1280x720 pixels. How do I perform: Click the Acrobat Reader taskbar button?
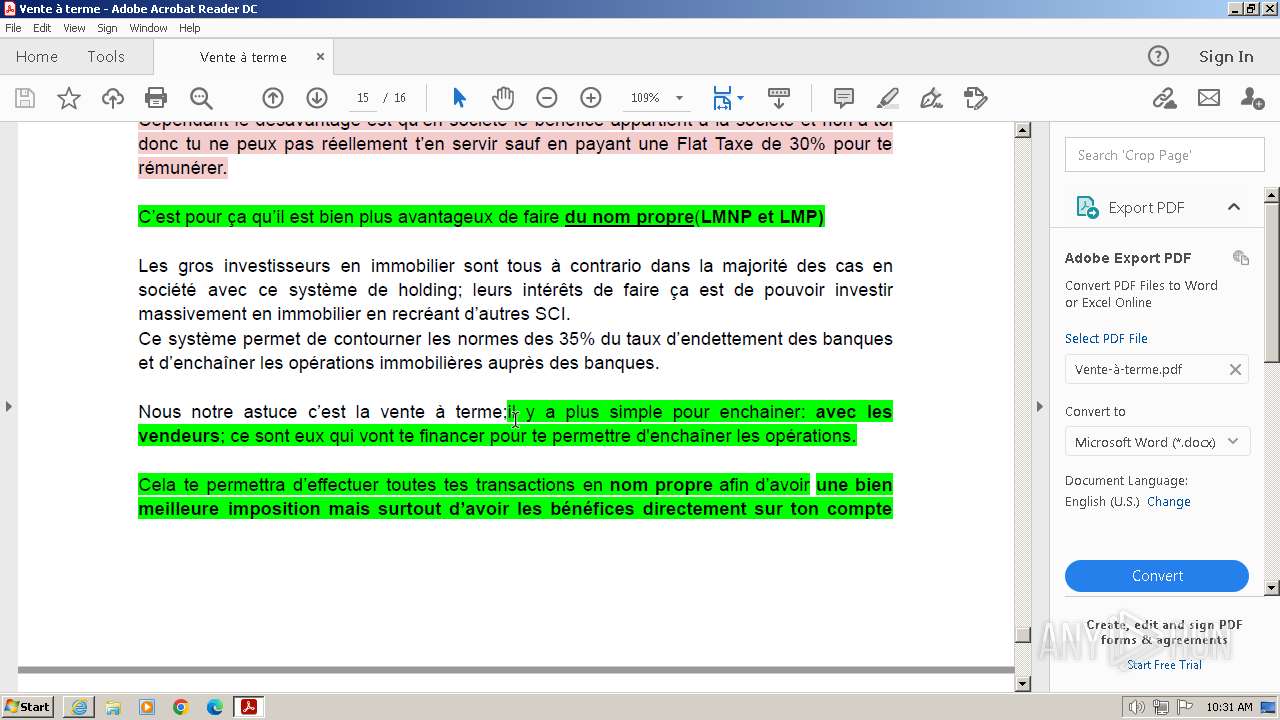click(x=249, y=707)
